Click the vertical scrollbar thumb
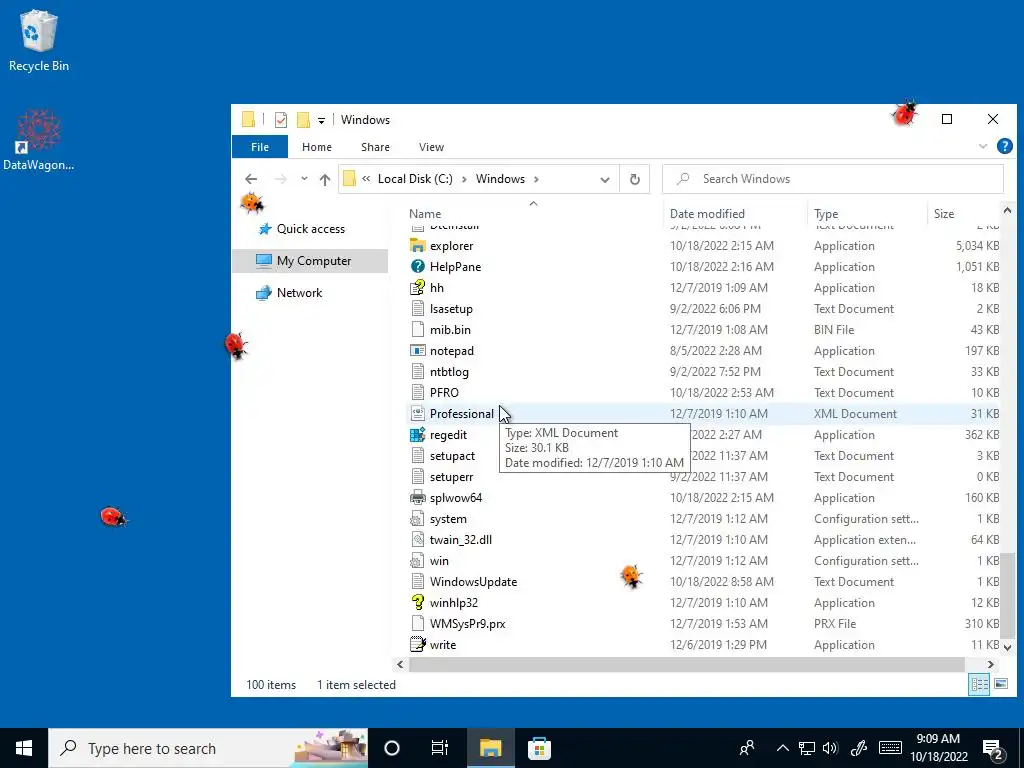Viewport: 1024px width, 768px height. click(x=1006, y=595)
